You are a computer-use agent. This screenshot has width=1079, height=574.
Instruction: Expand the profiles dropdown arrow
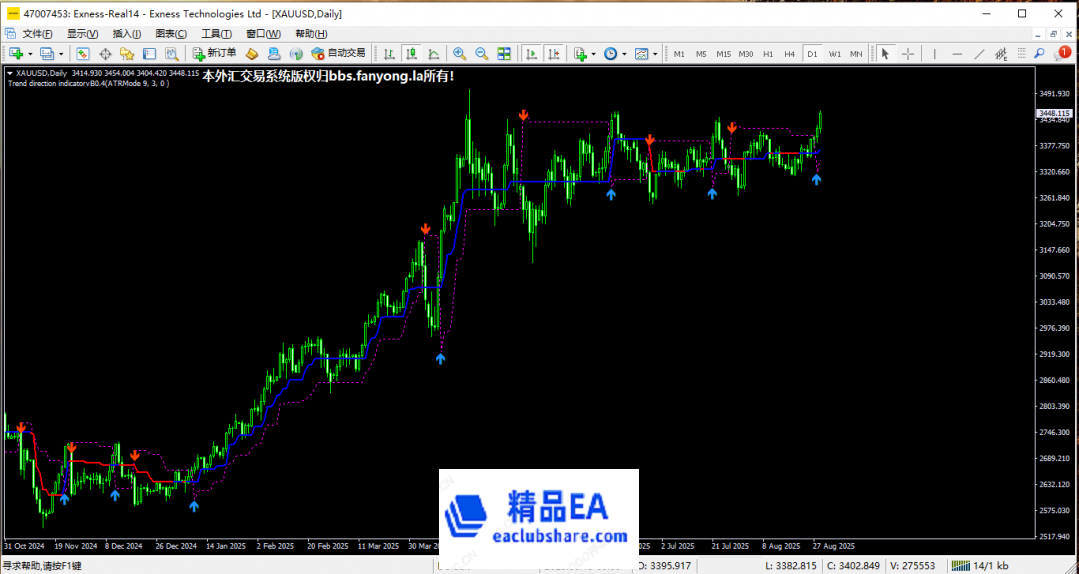pyautogui.click(x=61, y=54)
